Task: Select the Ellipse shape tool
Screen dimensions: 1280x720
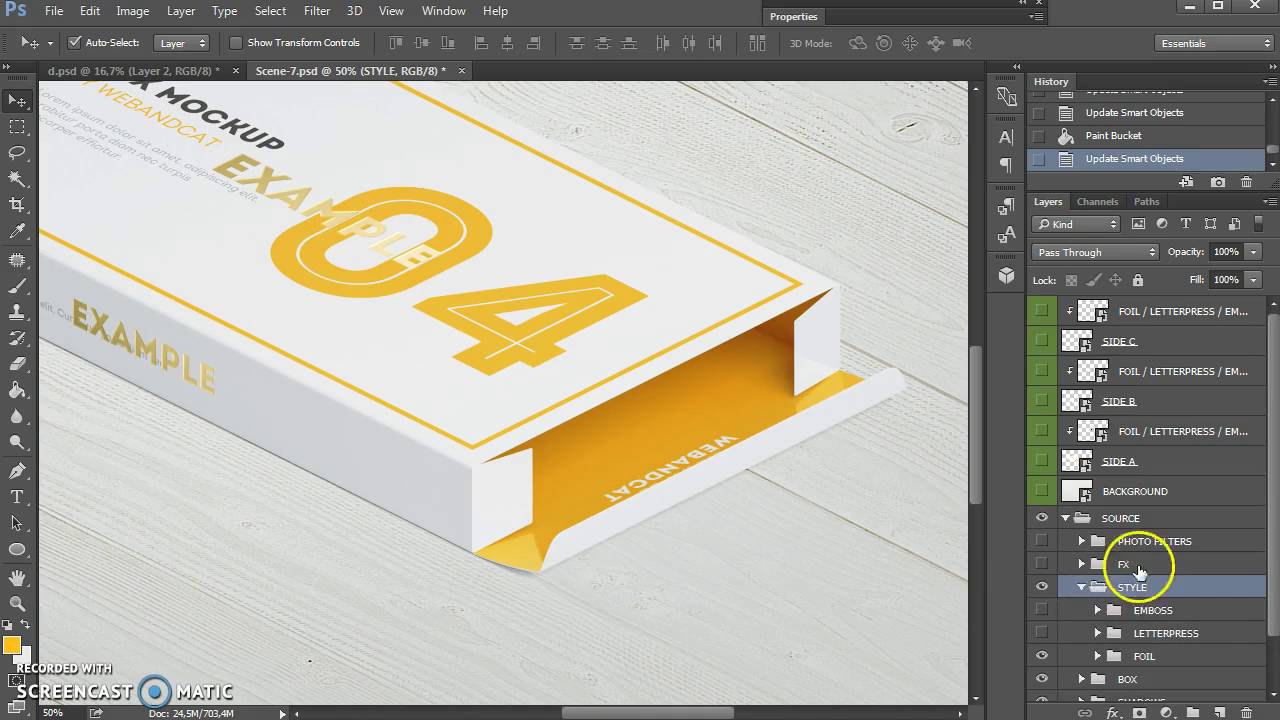Action: pyautogui.click(x=17, y=550)
